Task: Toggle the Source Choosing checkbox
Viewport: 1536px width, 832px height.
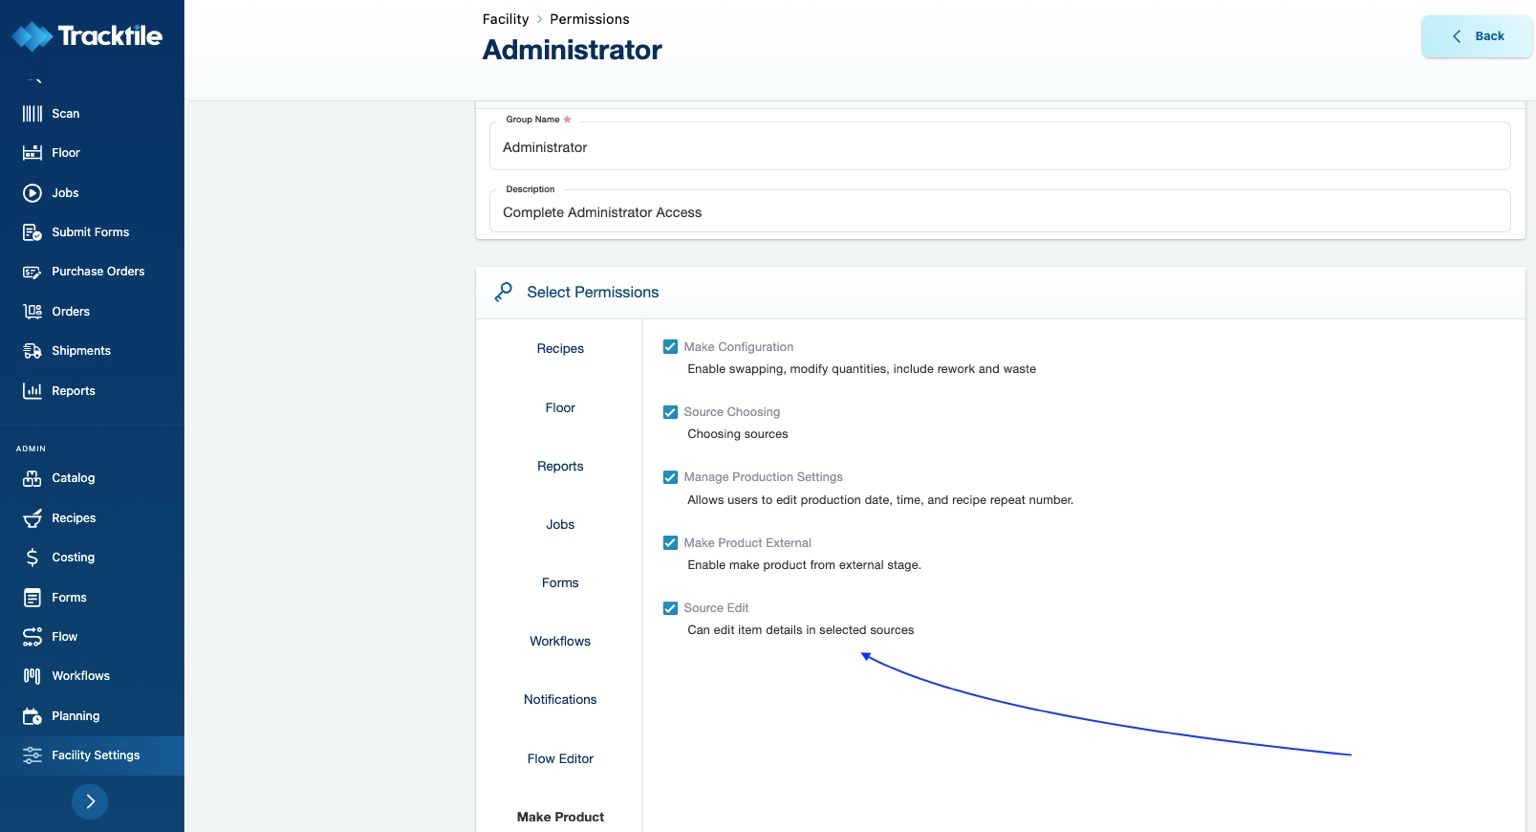Action: click(x=670, y=412)
